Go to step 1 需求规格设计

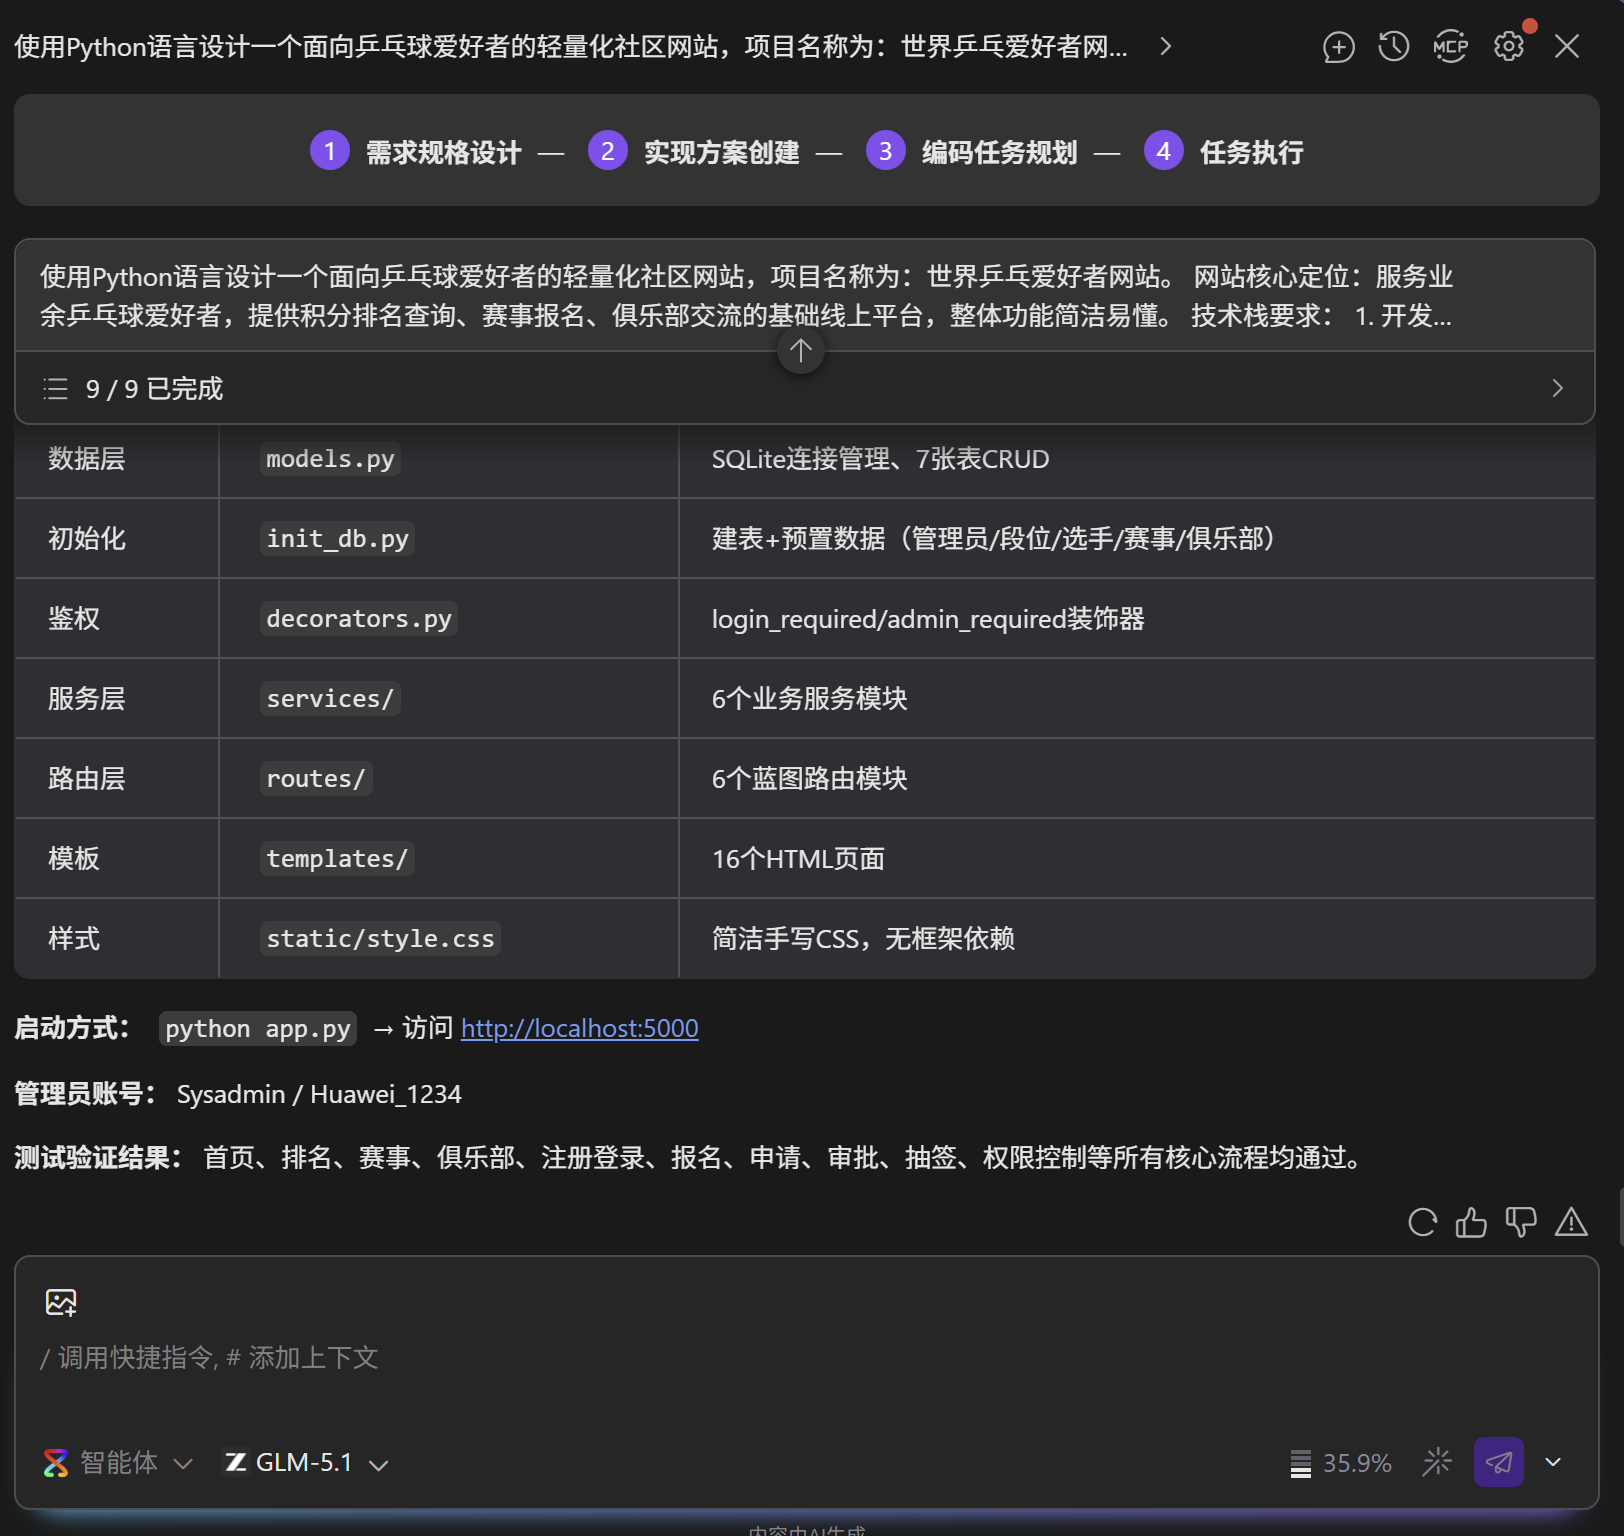(x=416, y=151)
